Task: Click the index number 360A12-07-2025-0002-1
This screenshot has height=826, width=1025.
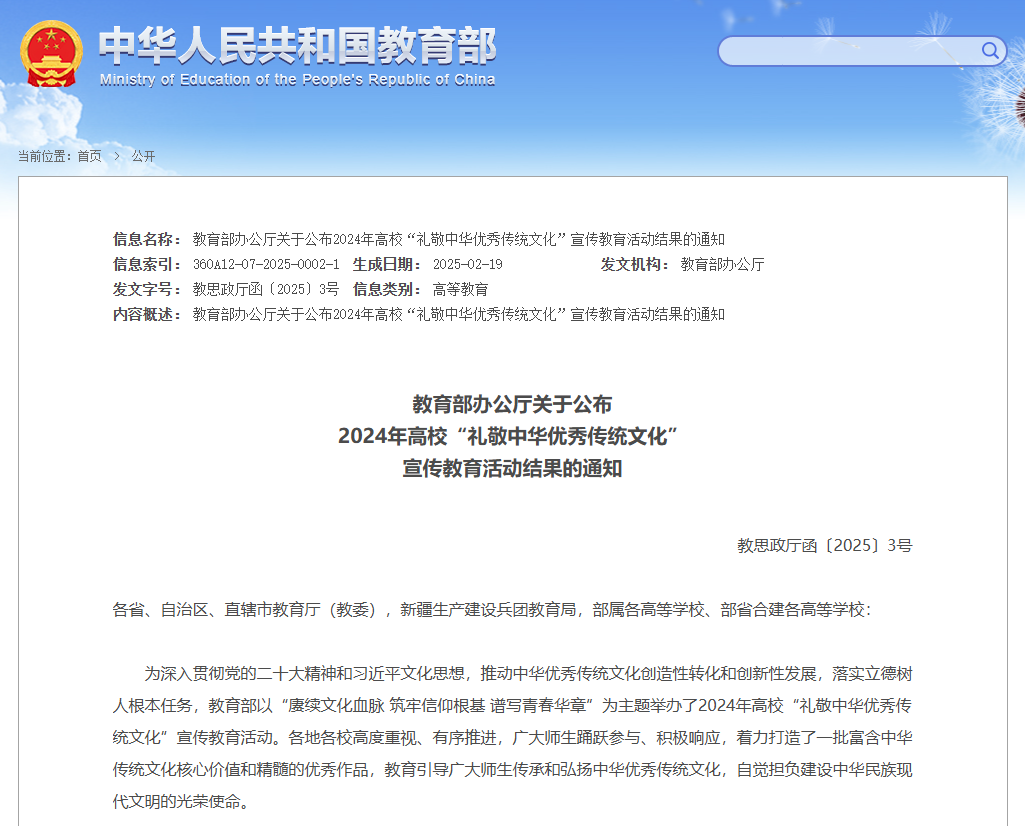Action: tap(266, 264)
